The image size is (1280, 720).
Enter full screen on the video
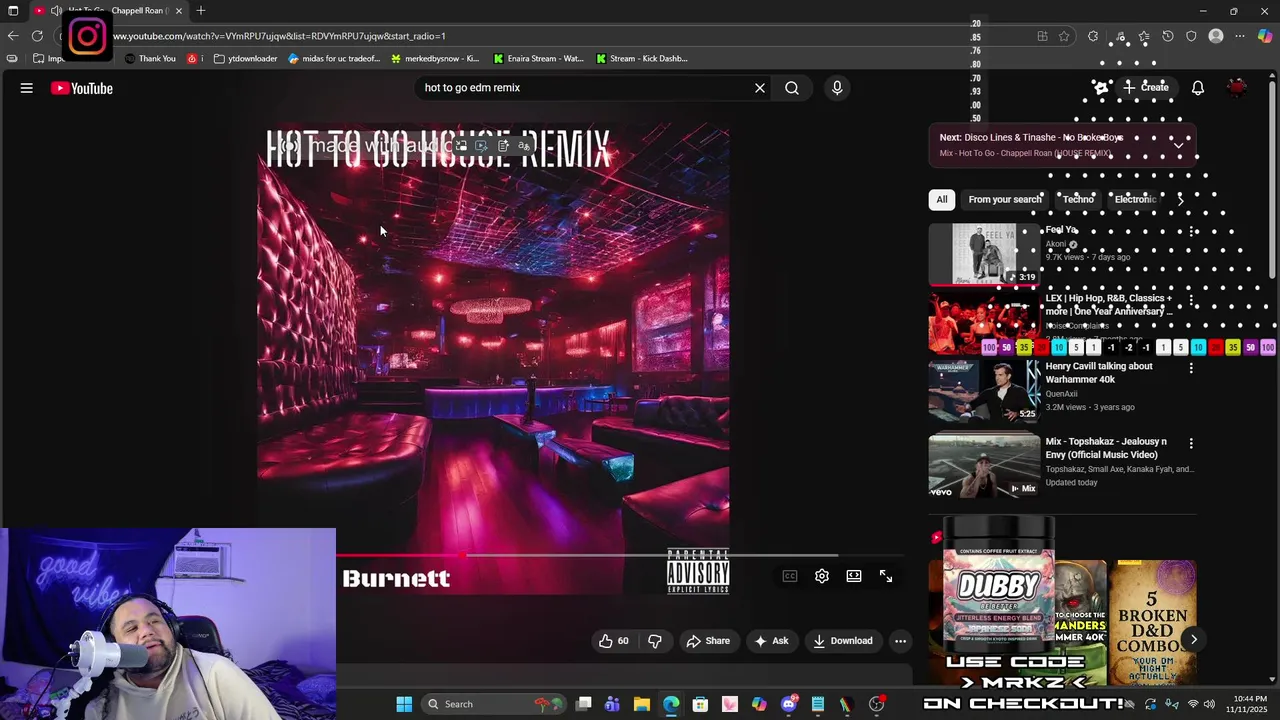(886, 576)
